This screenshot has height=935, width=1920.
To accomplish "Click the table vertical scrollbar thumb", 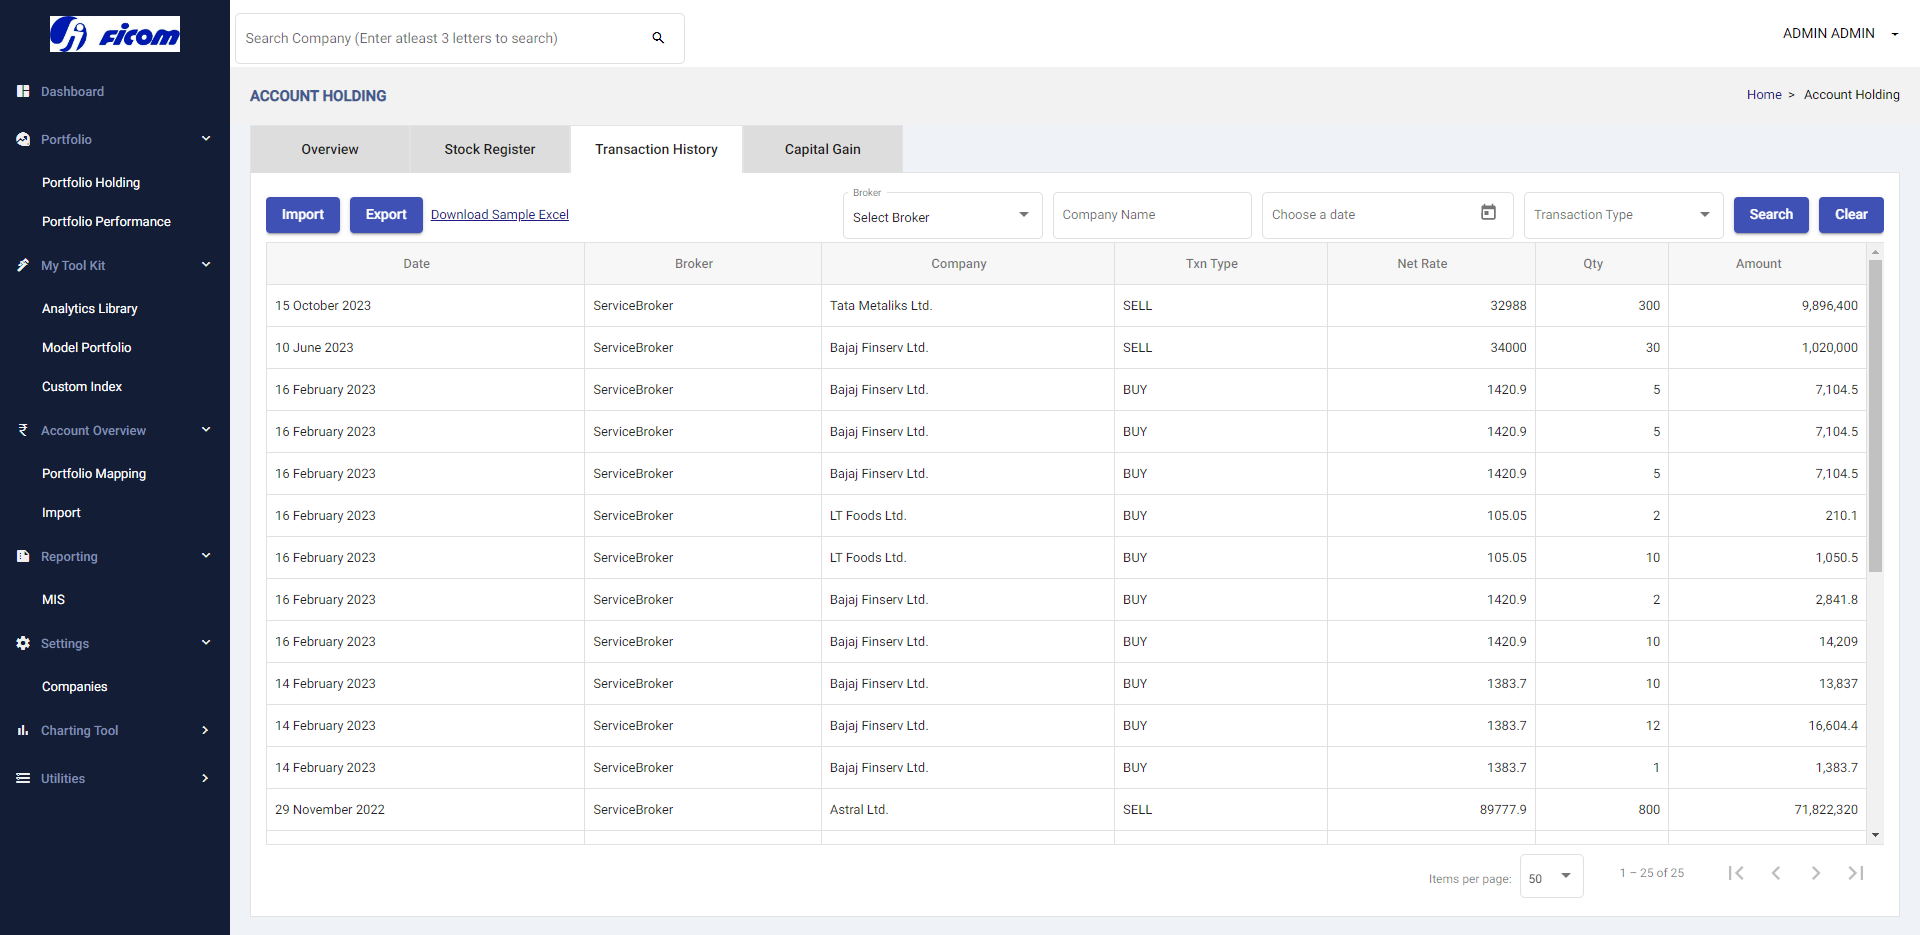I will point(1875,415).
